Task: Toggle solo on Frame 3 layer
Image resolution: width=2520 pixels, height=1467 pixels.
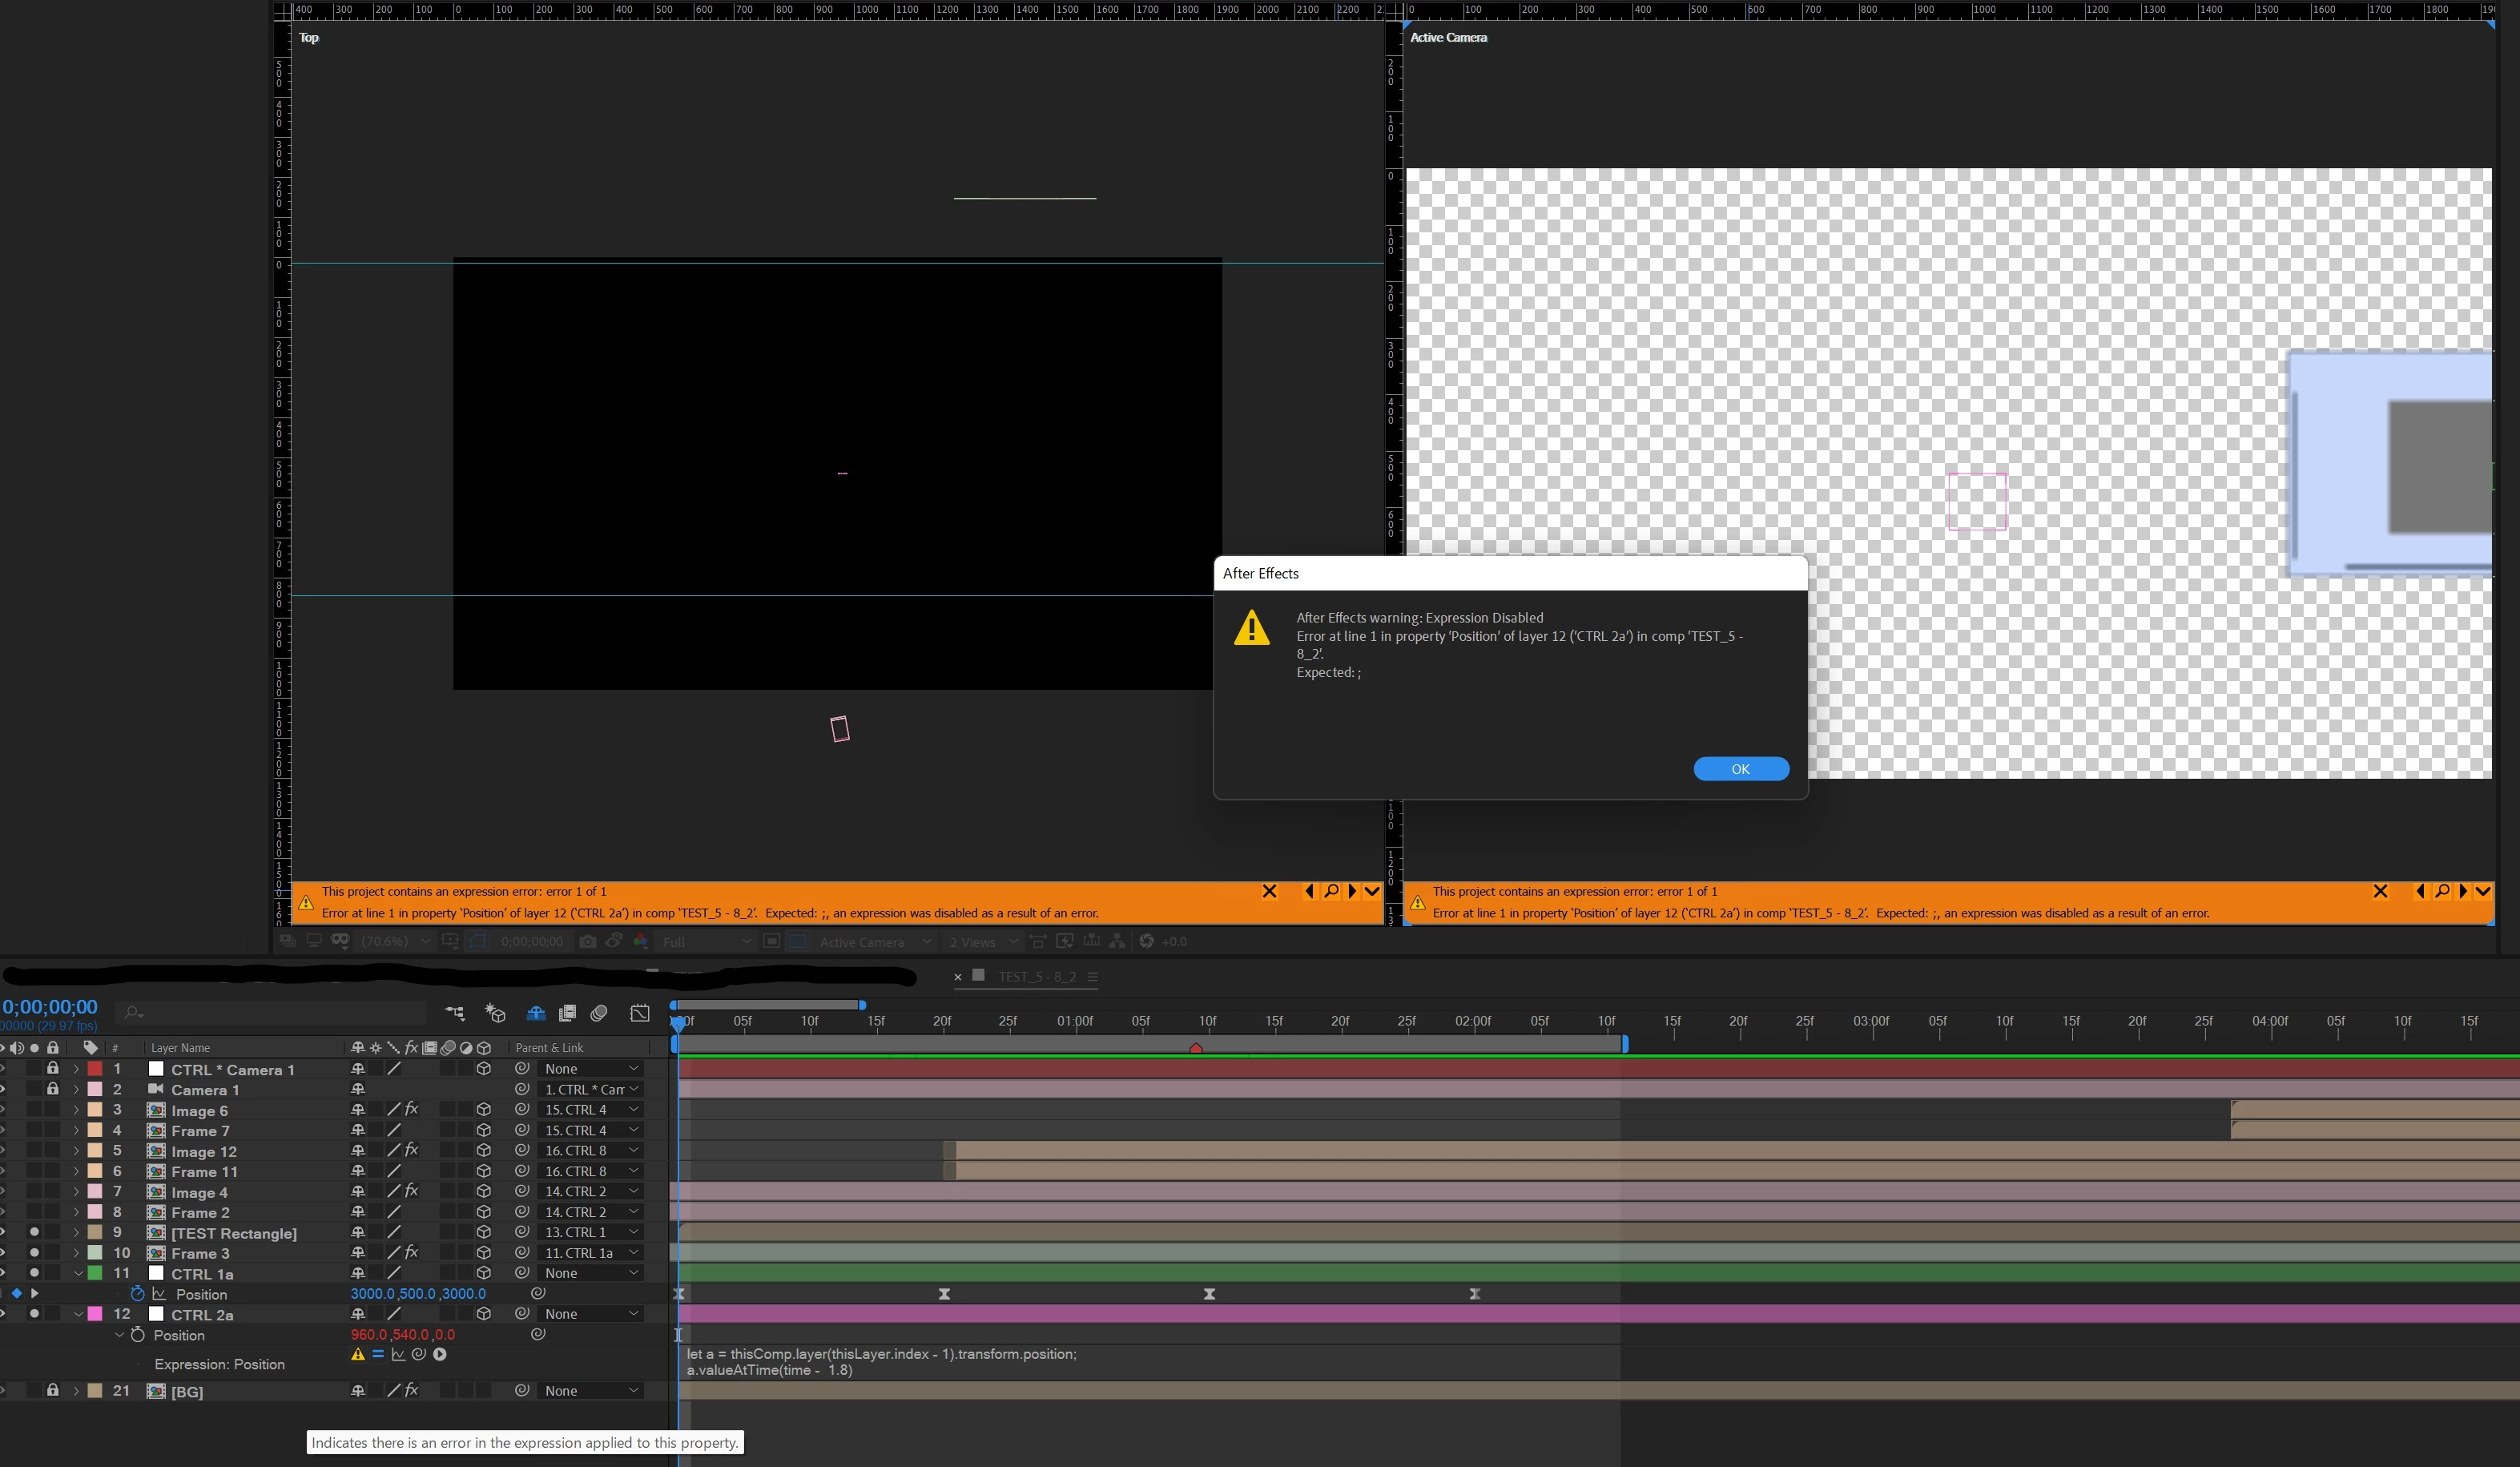Action: tap(34, 1252)
